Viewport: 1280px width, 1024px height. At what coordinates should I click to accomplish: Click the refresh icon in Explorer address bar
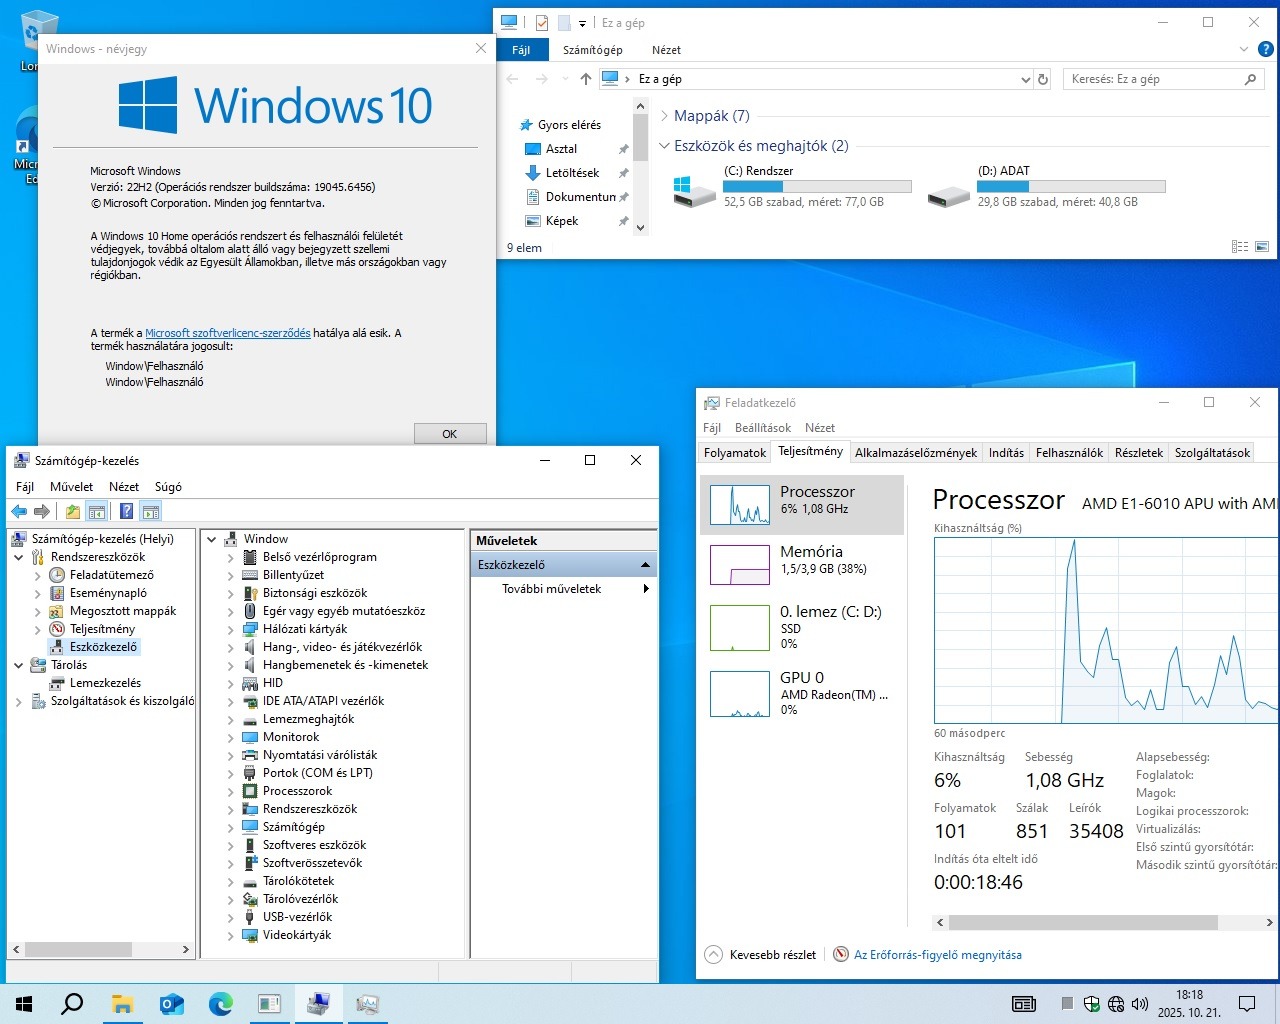tap(1043, 79)
